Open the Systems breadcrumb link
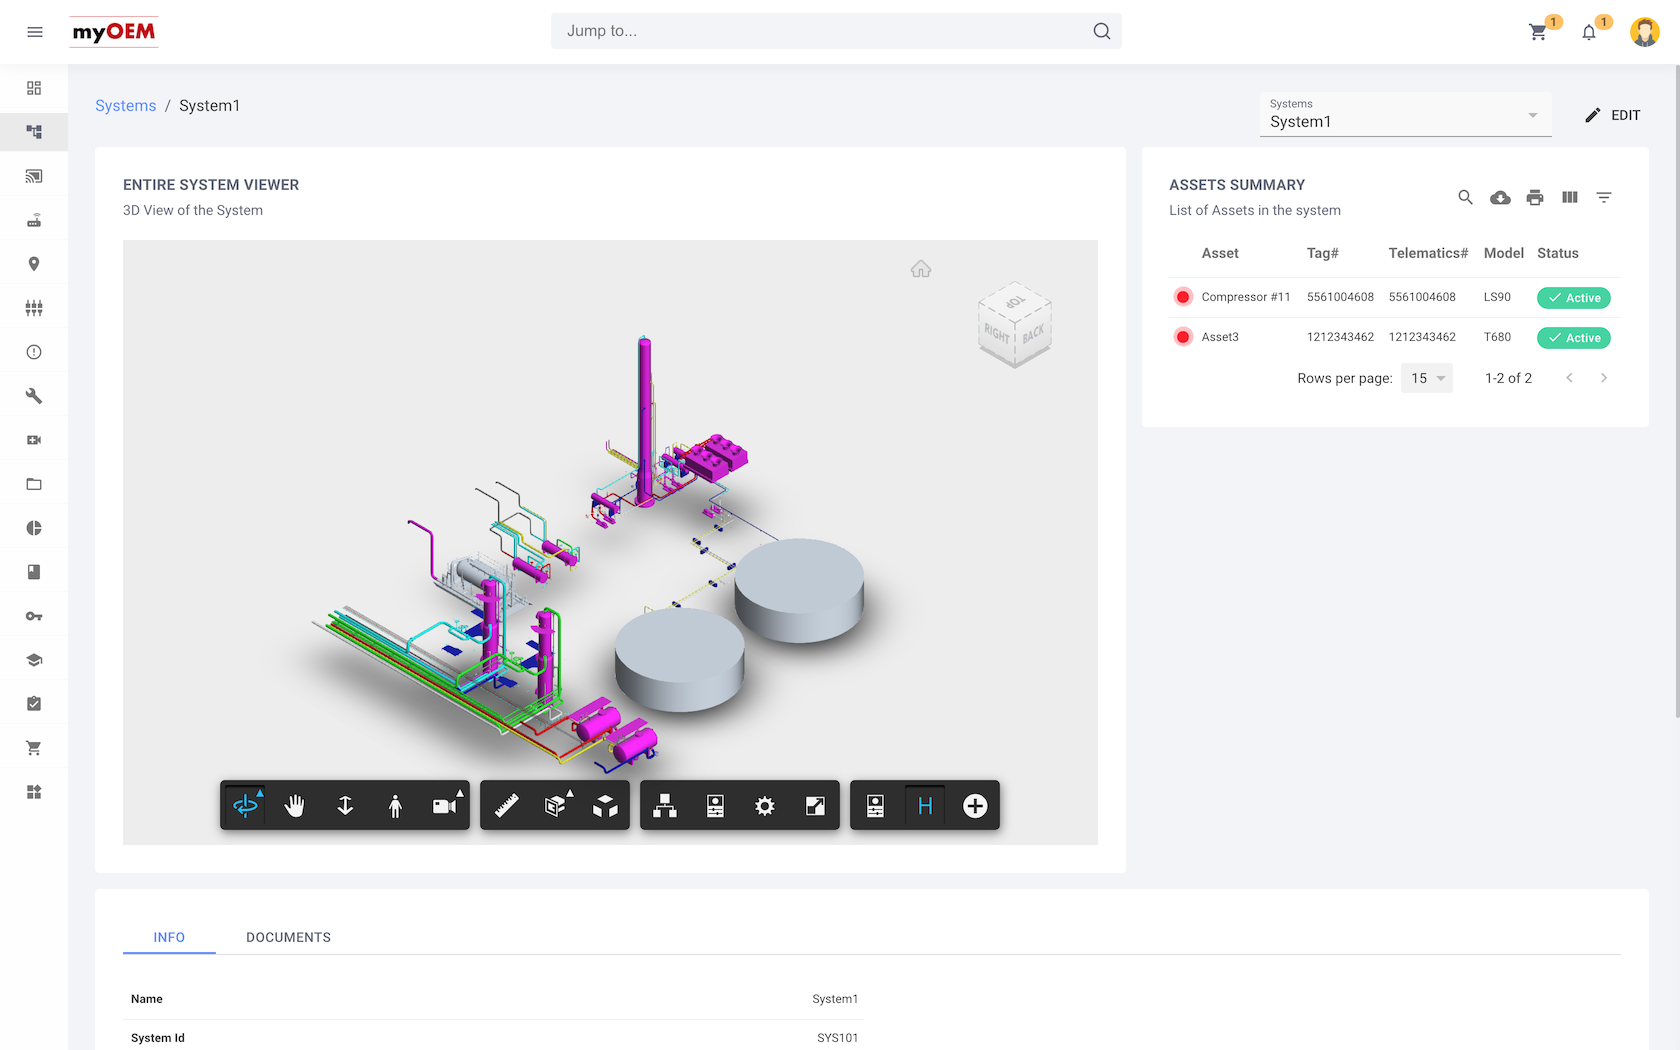Screen dimensions: 1680x1050 [125, 106]
